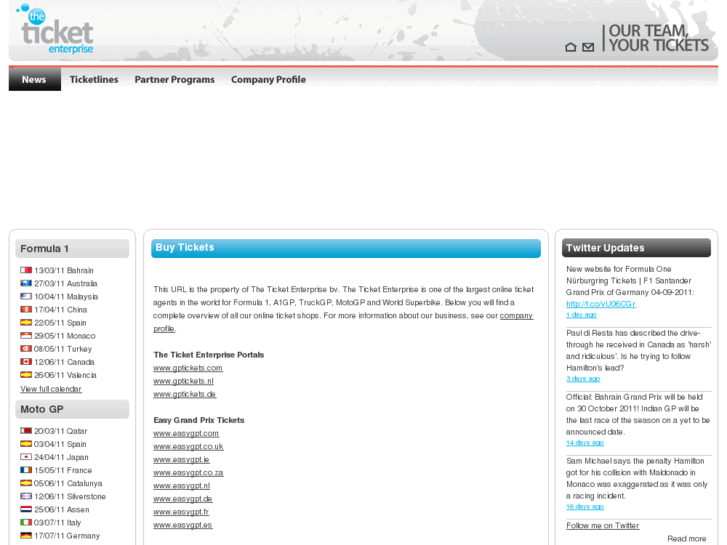
Task: Visit www.easygpt.es
Action: (183, 525)
